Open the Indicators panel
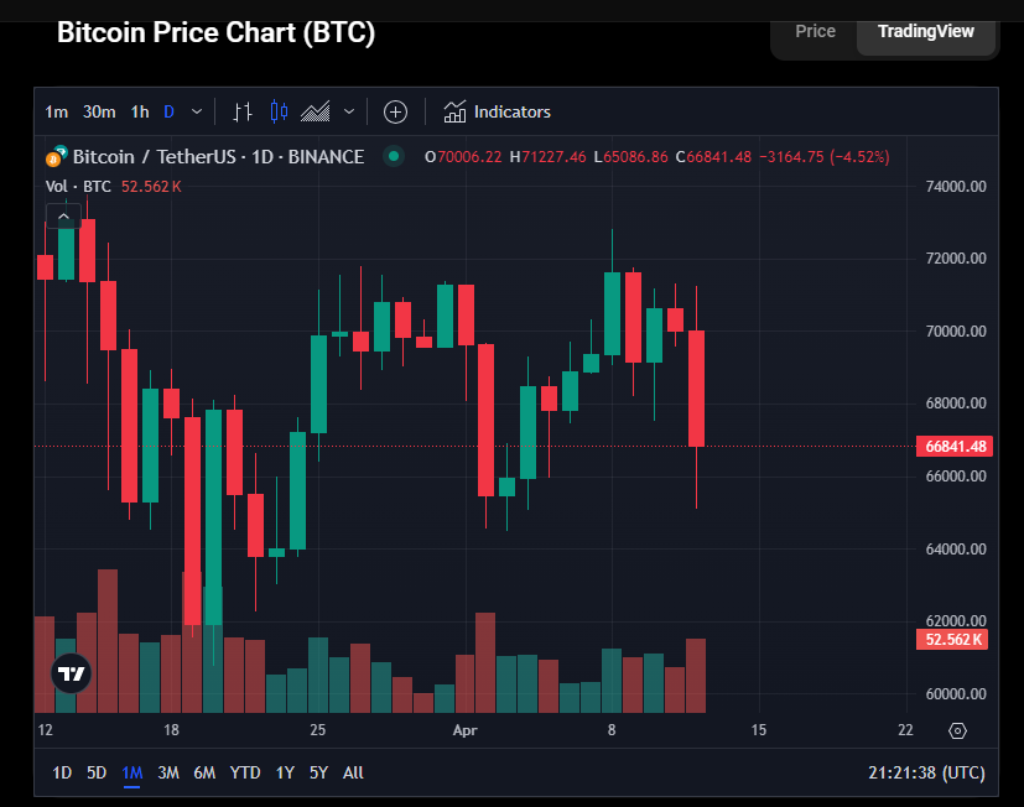The width and height of the screenshot is (1024, 807). (497, 112)
